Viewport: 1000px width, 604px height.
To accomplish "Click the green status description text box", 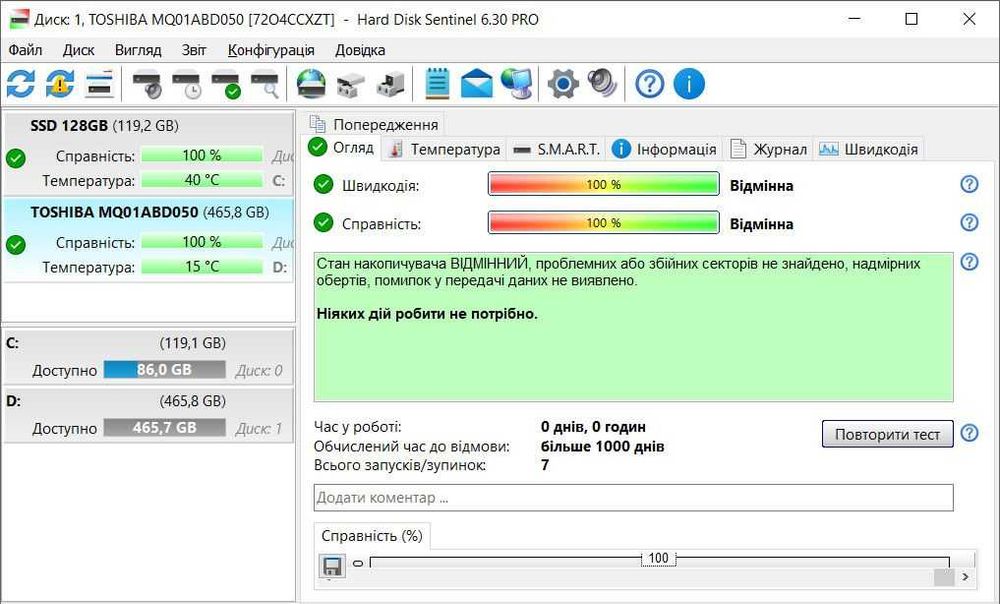I will point(633,327).
